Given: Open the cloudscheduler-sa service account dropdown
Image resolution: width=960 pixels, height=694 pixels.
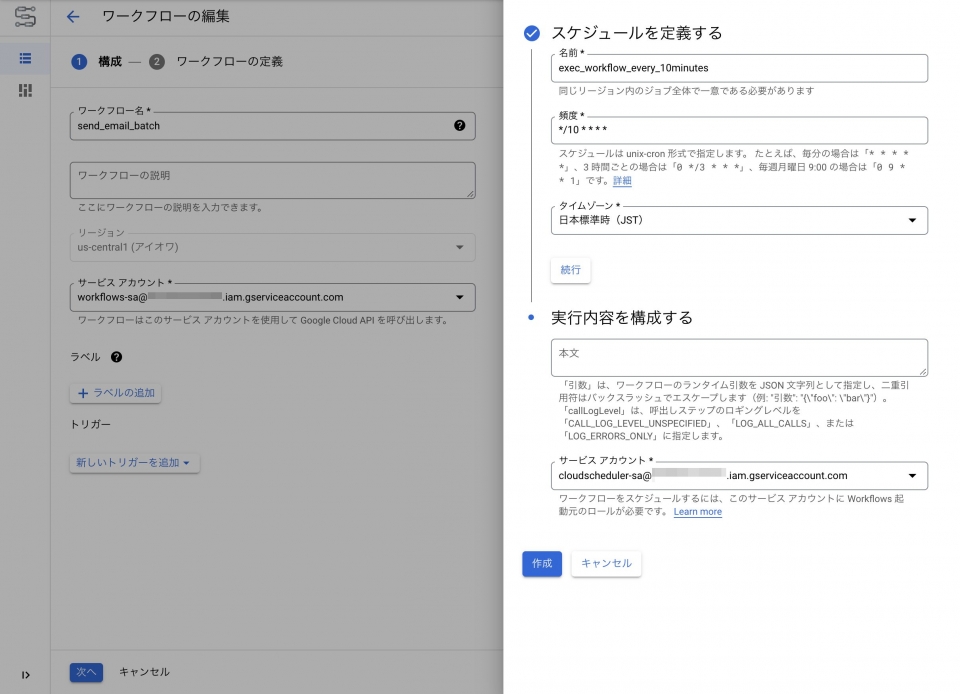Looking at the screenshot, I should 739,476.
